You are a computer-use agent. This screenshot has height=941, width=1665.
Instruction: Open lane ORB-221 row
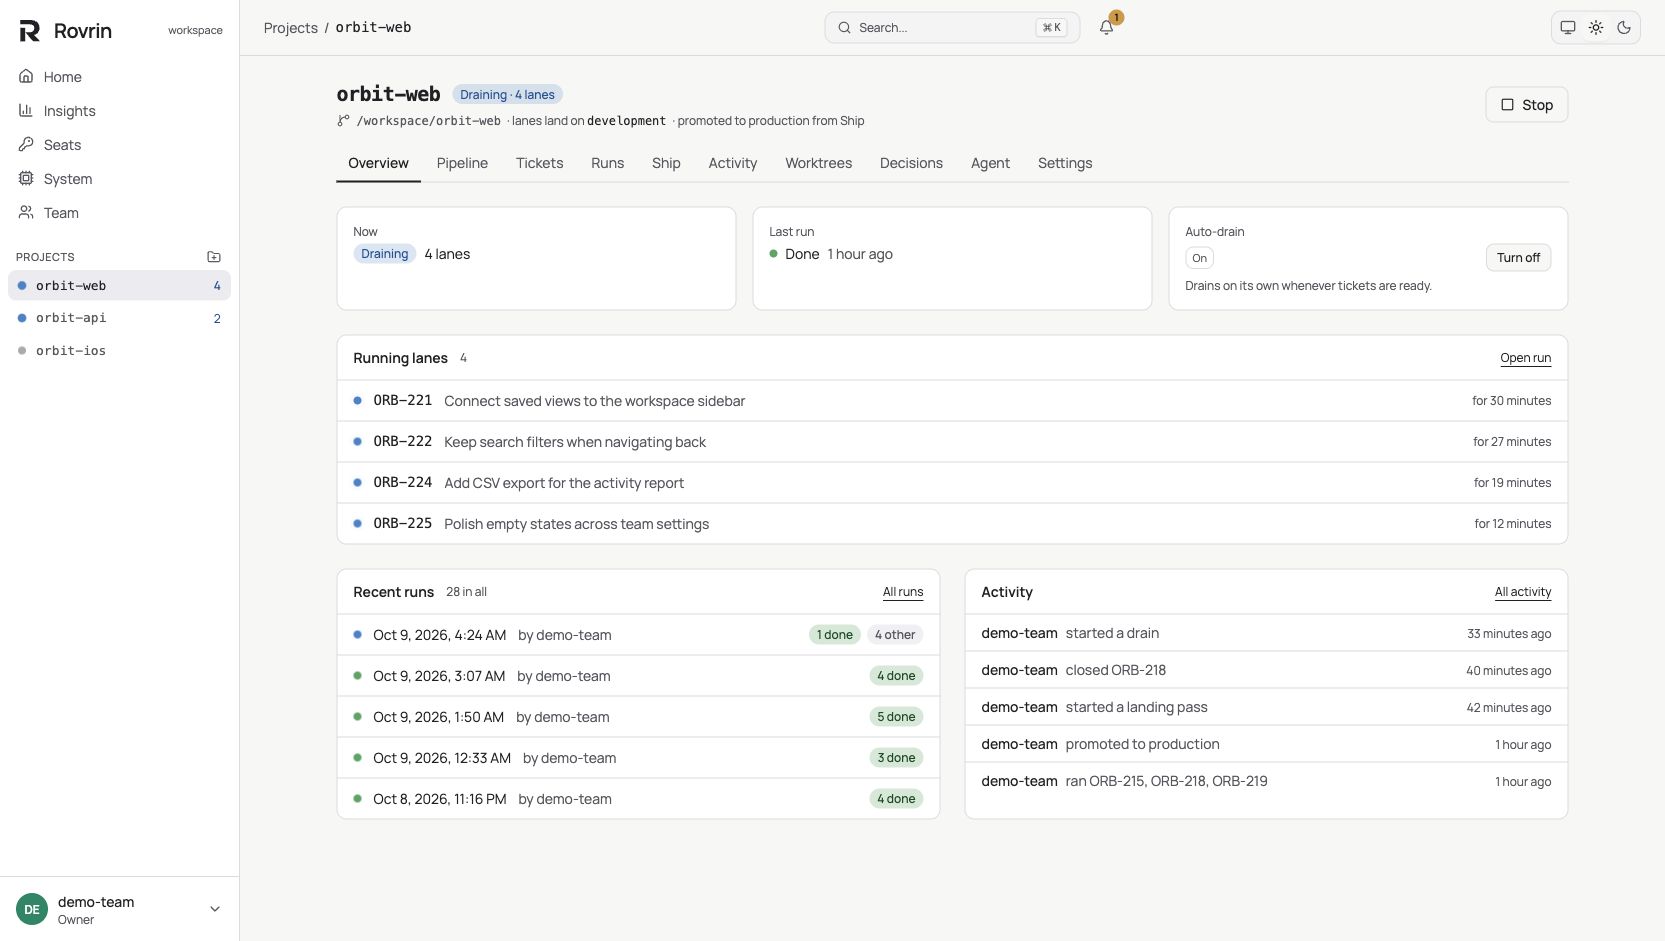952,401
